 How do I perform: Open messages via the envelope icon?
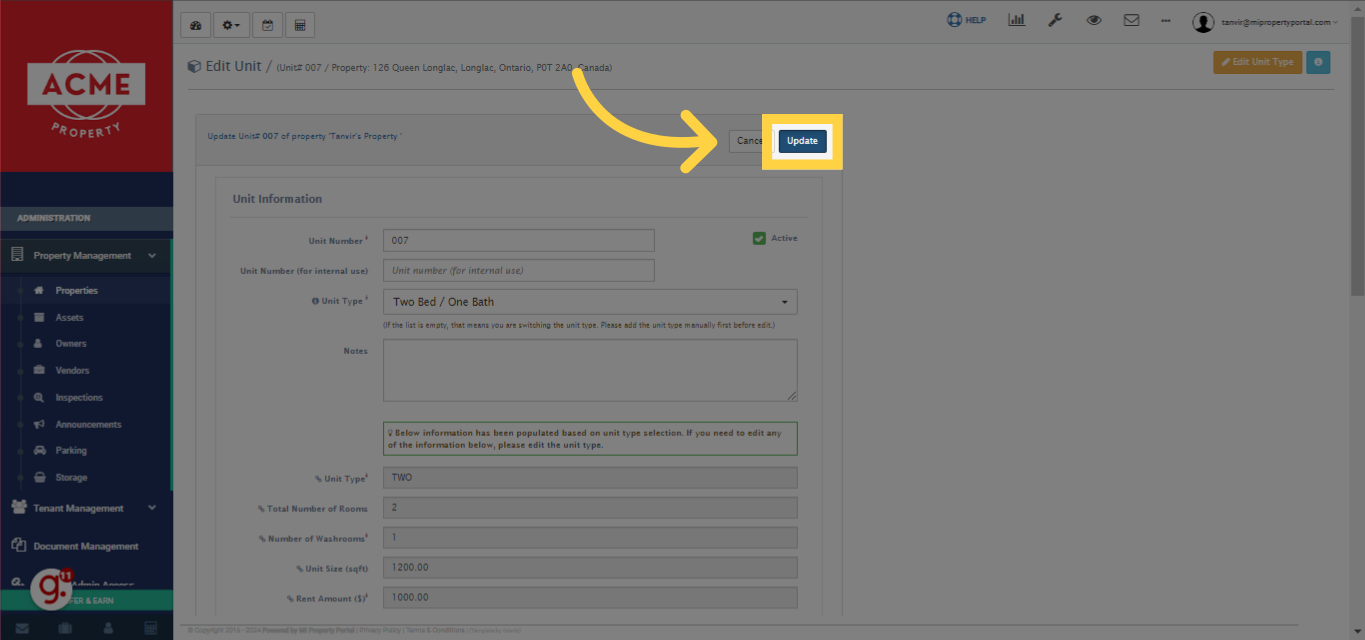tap(1131, 19)
